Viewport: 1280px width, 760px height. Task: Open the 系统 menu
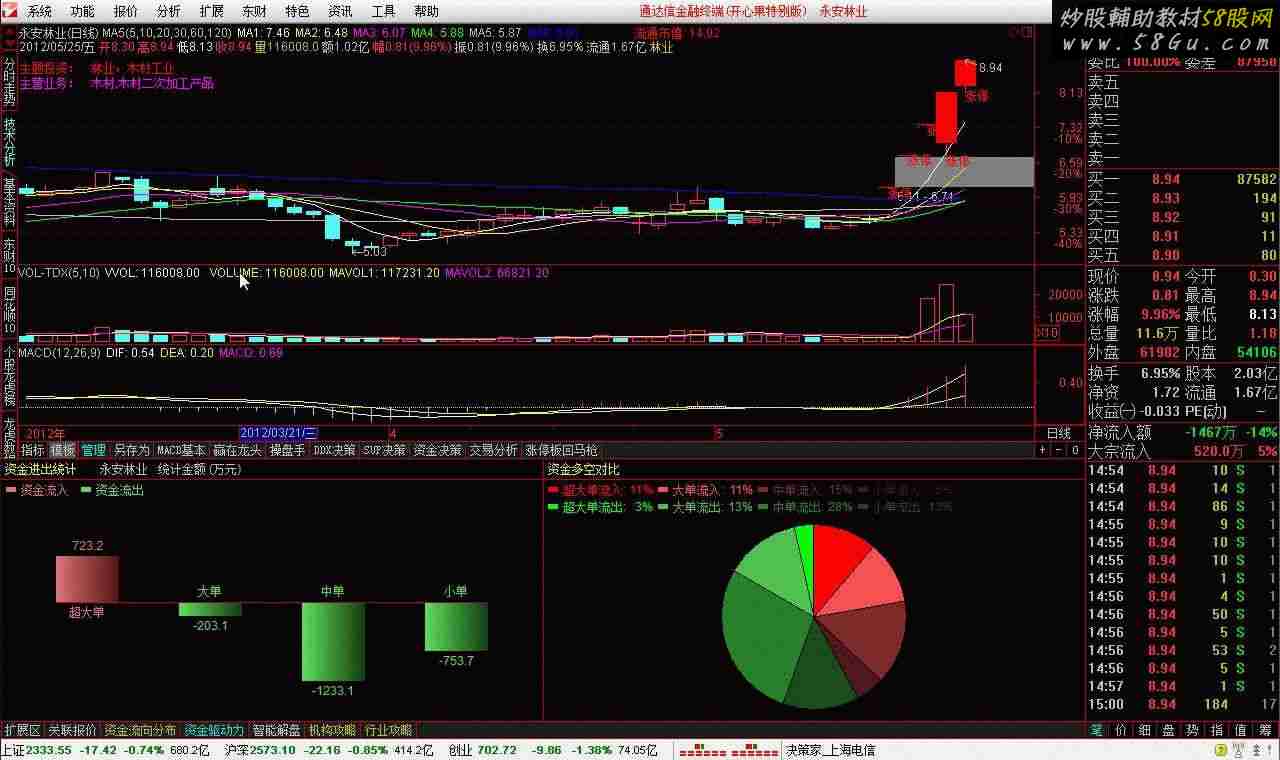pos(39,11)
